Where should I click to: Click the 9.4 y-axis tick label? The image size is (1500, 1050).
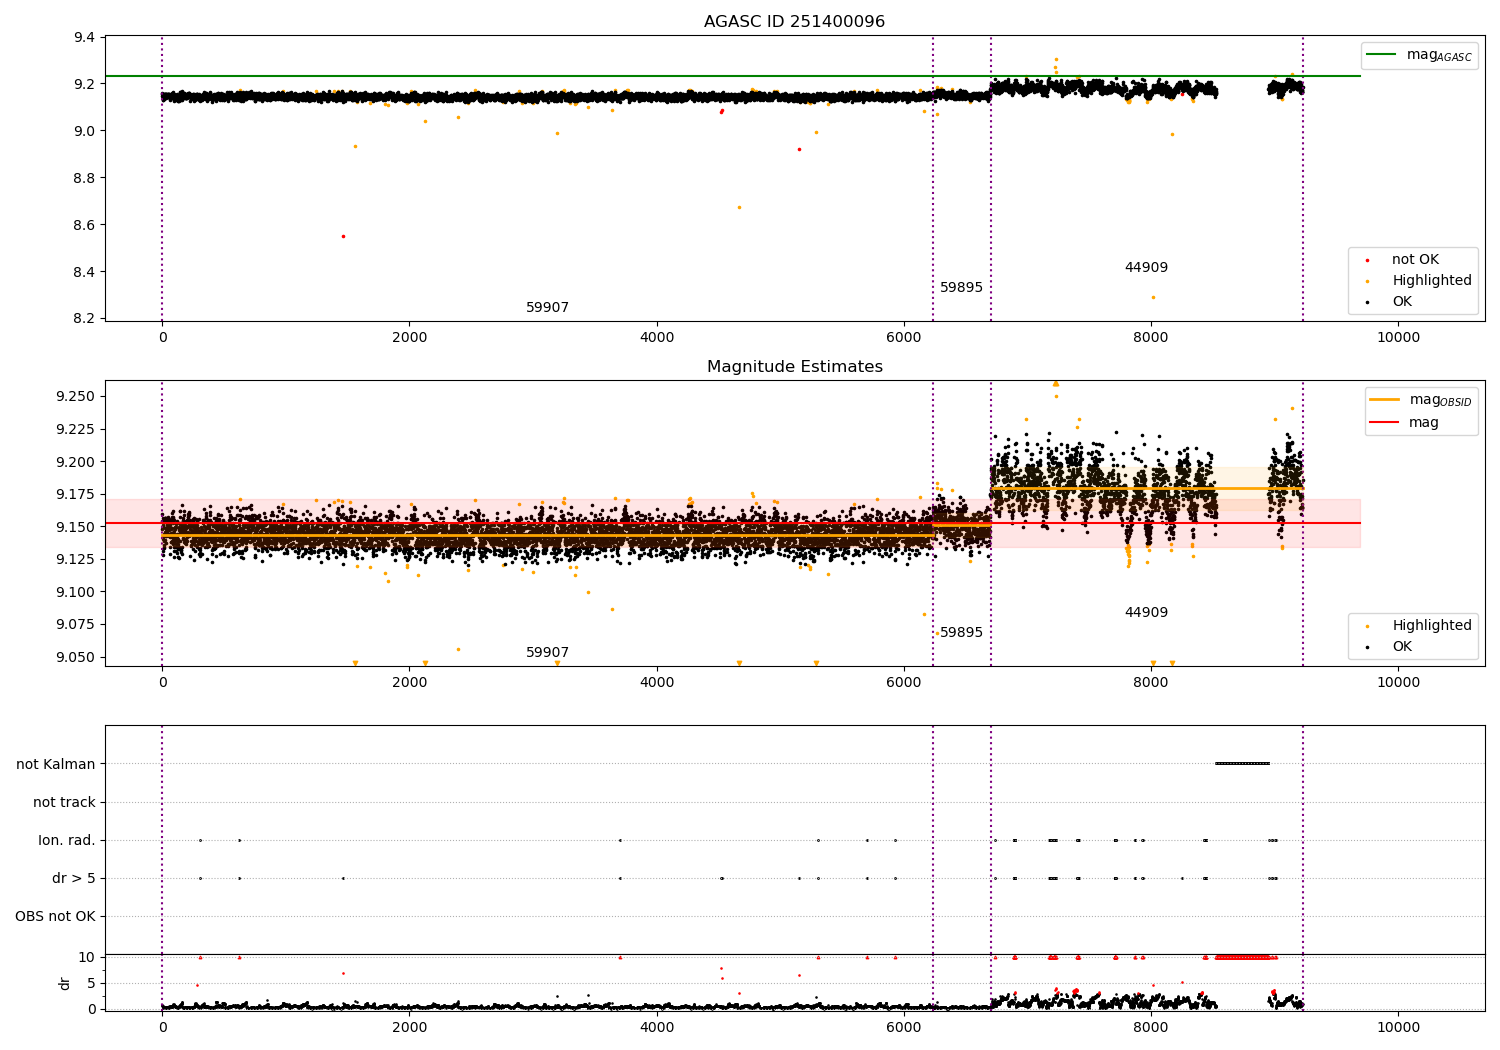[x=85, y=37]
